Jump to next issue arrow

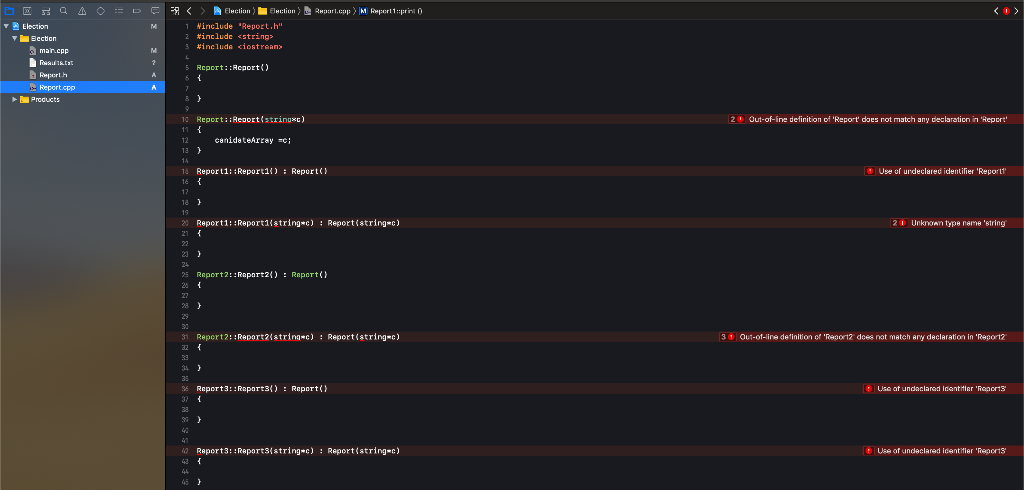coord(1016,10)
